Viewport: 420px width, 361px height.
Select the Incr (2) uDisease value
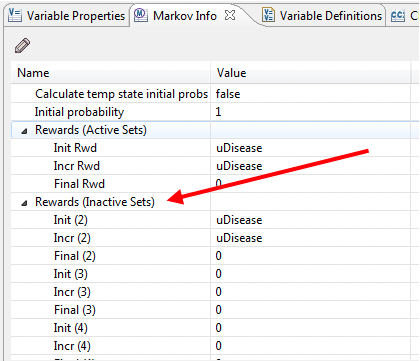(239, 238)
